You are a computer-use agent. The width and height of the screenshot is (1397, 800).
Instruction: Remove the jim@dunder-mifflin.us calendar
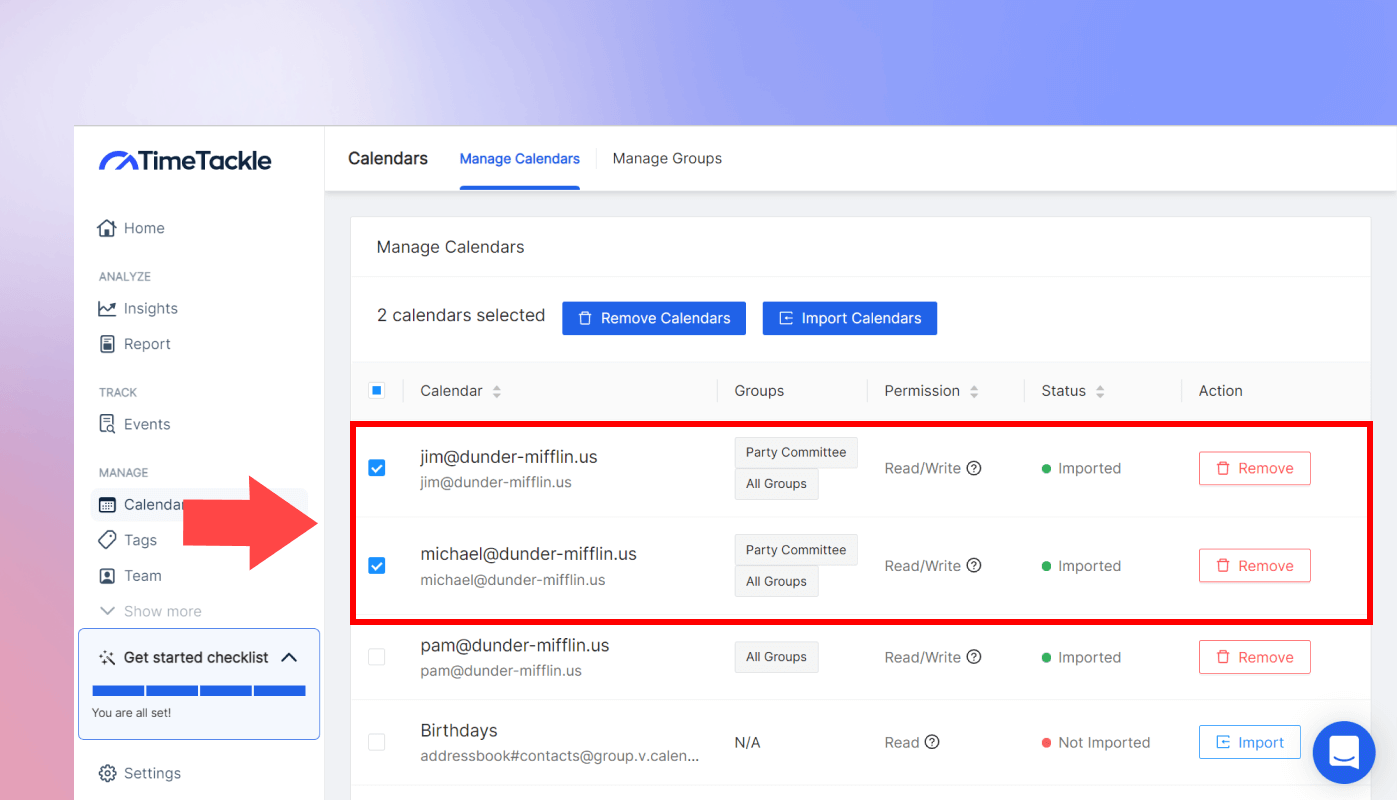(1255, 468)
